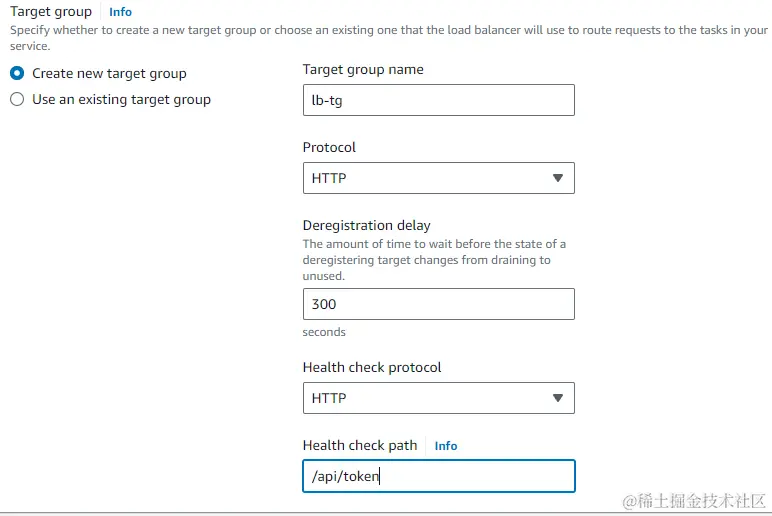The width and height of the screenshot is (772, 516).
Task: Select the Create new target group radio button
Action: 17,73
